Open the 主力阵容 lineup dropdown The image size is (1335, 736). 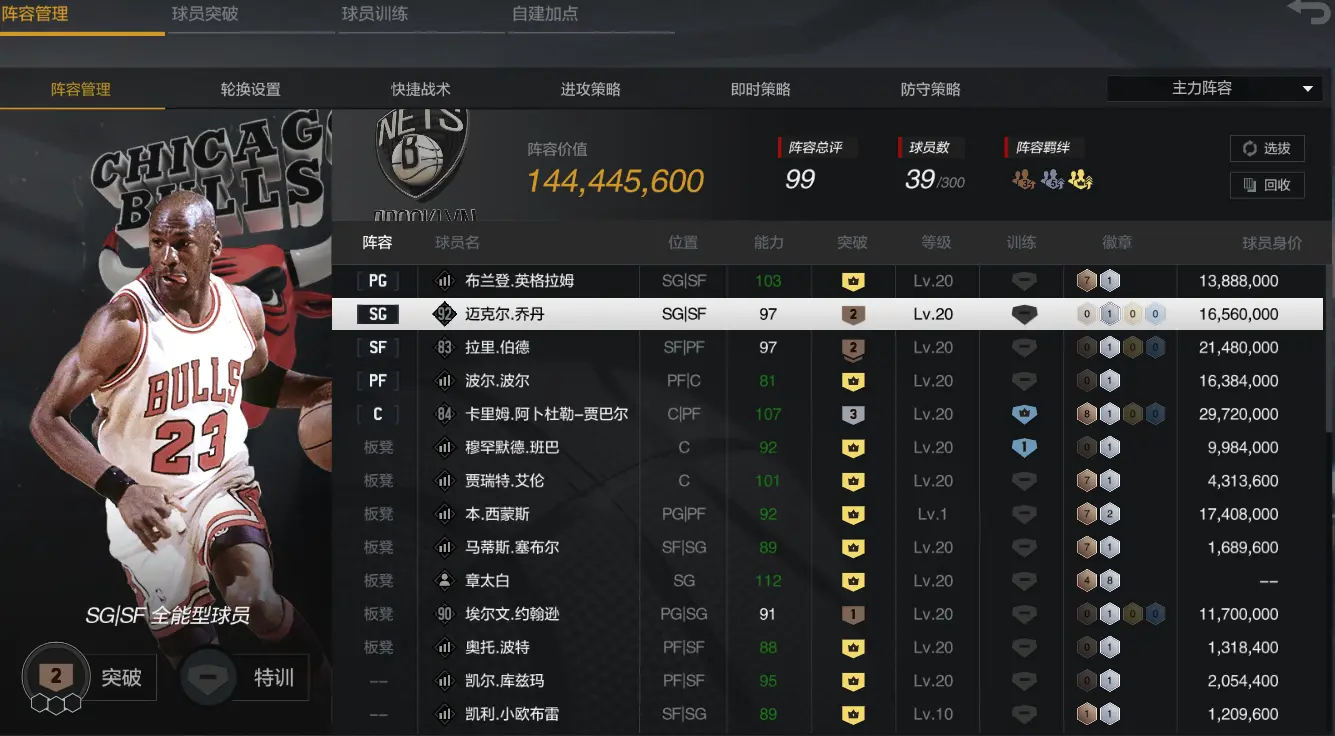click(1215, 89)
